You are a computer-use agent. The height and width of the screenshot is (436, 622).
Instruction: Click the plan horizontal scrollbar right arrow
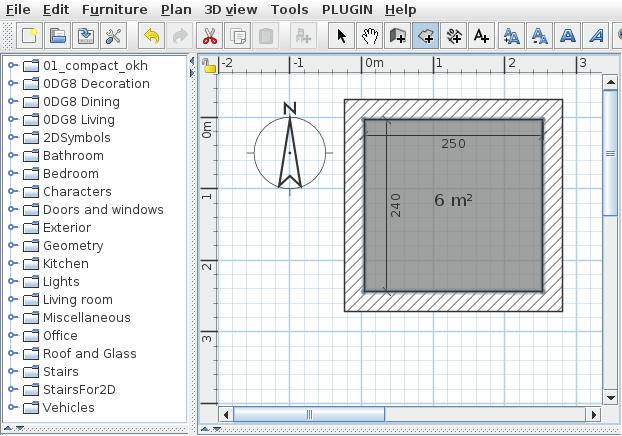[593, 415]
